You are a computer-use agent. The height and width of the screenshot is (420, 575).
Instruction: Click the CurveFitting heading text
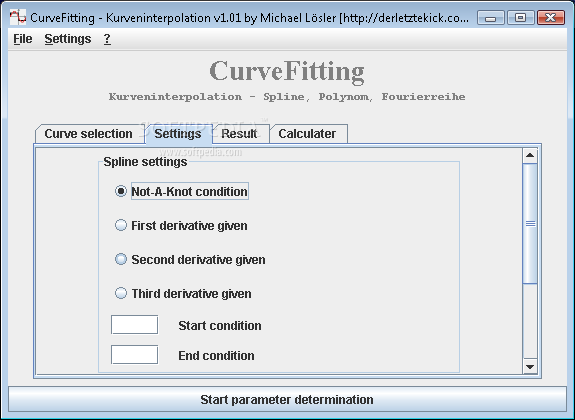point(287,72)
